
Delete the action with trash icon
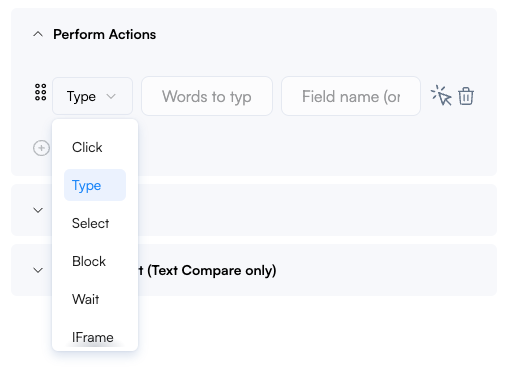[x=466, y=96]
